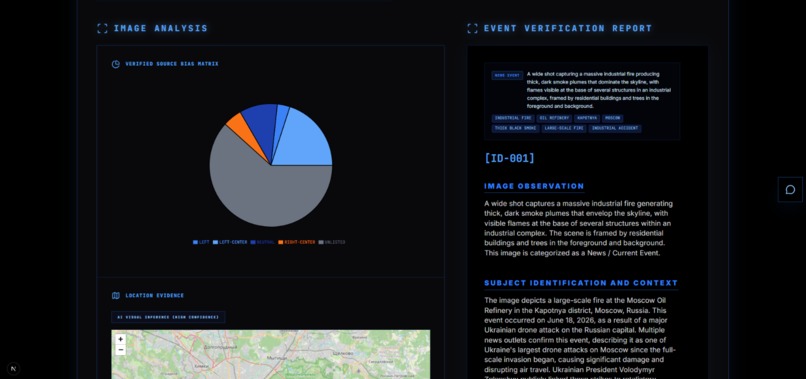This screenshot has width=806, height=379.
Task: Click the KAPOTNYA tag
Action: click(x=587, y=118)
